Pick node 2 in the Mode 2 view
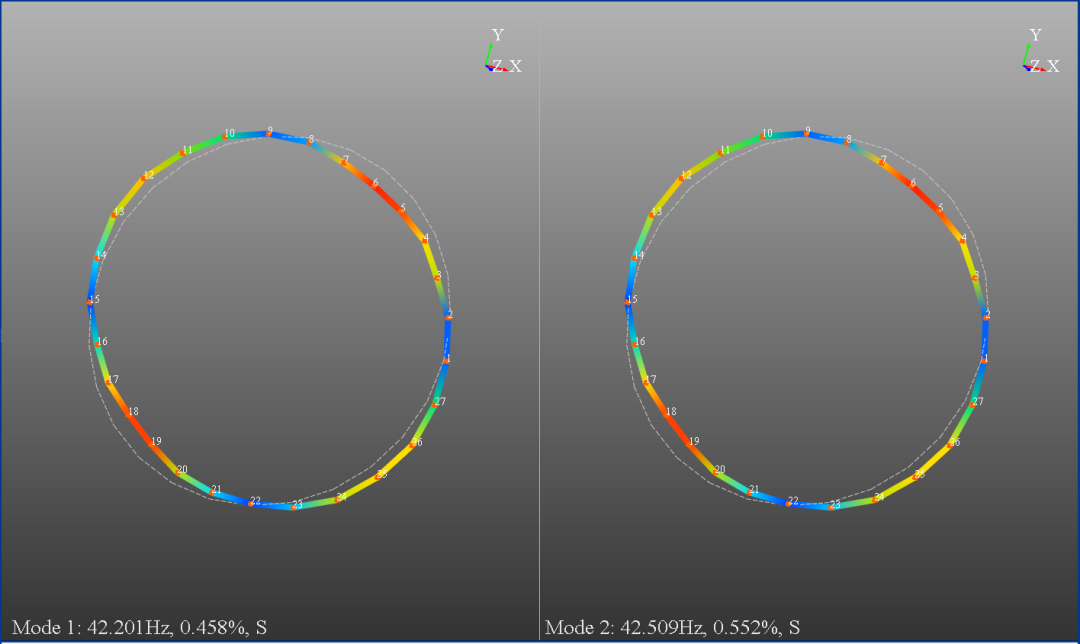This screenshot has width=1080, height=644. click(x=986, y=317)
